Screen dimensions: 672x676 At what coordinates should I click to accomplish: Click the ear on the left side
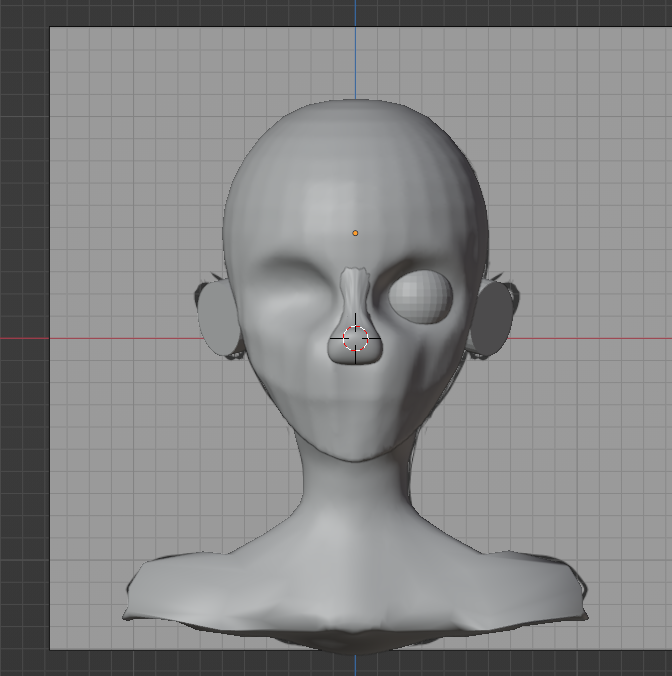click(x=216, y=319)
